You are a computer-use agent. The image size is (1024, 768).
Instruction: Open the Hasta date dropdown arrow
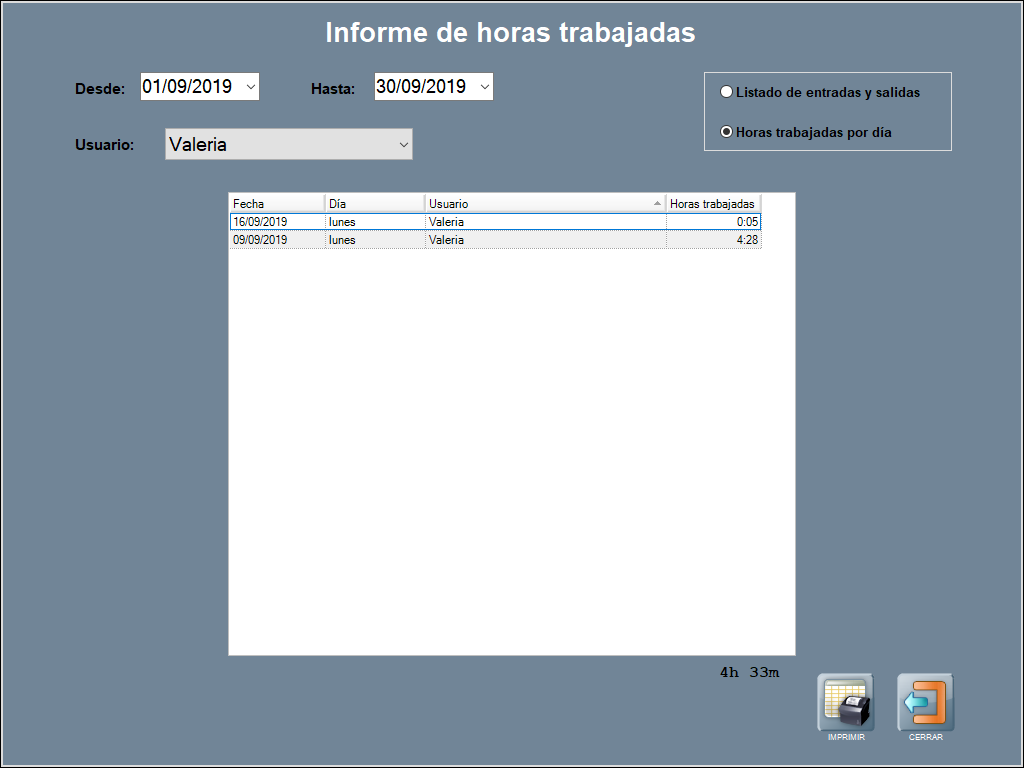click(484, 87)
